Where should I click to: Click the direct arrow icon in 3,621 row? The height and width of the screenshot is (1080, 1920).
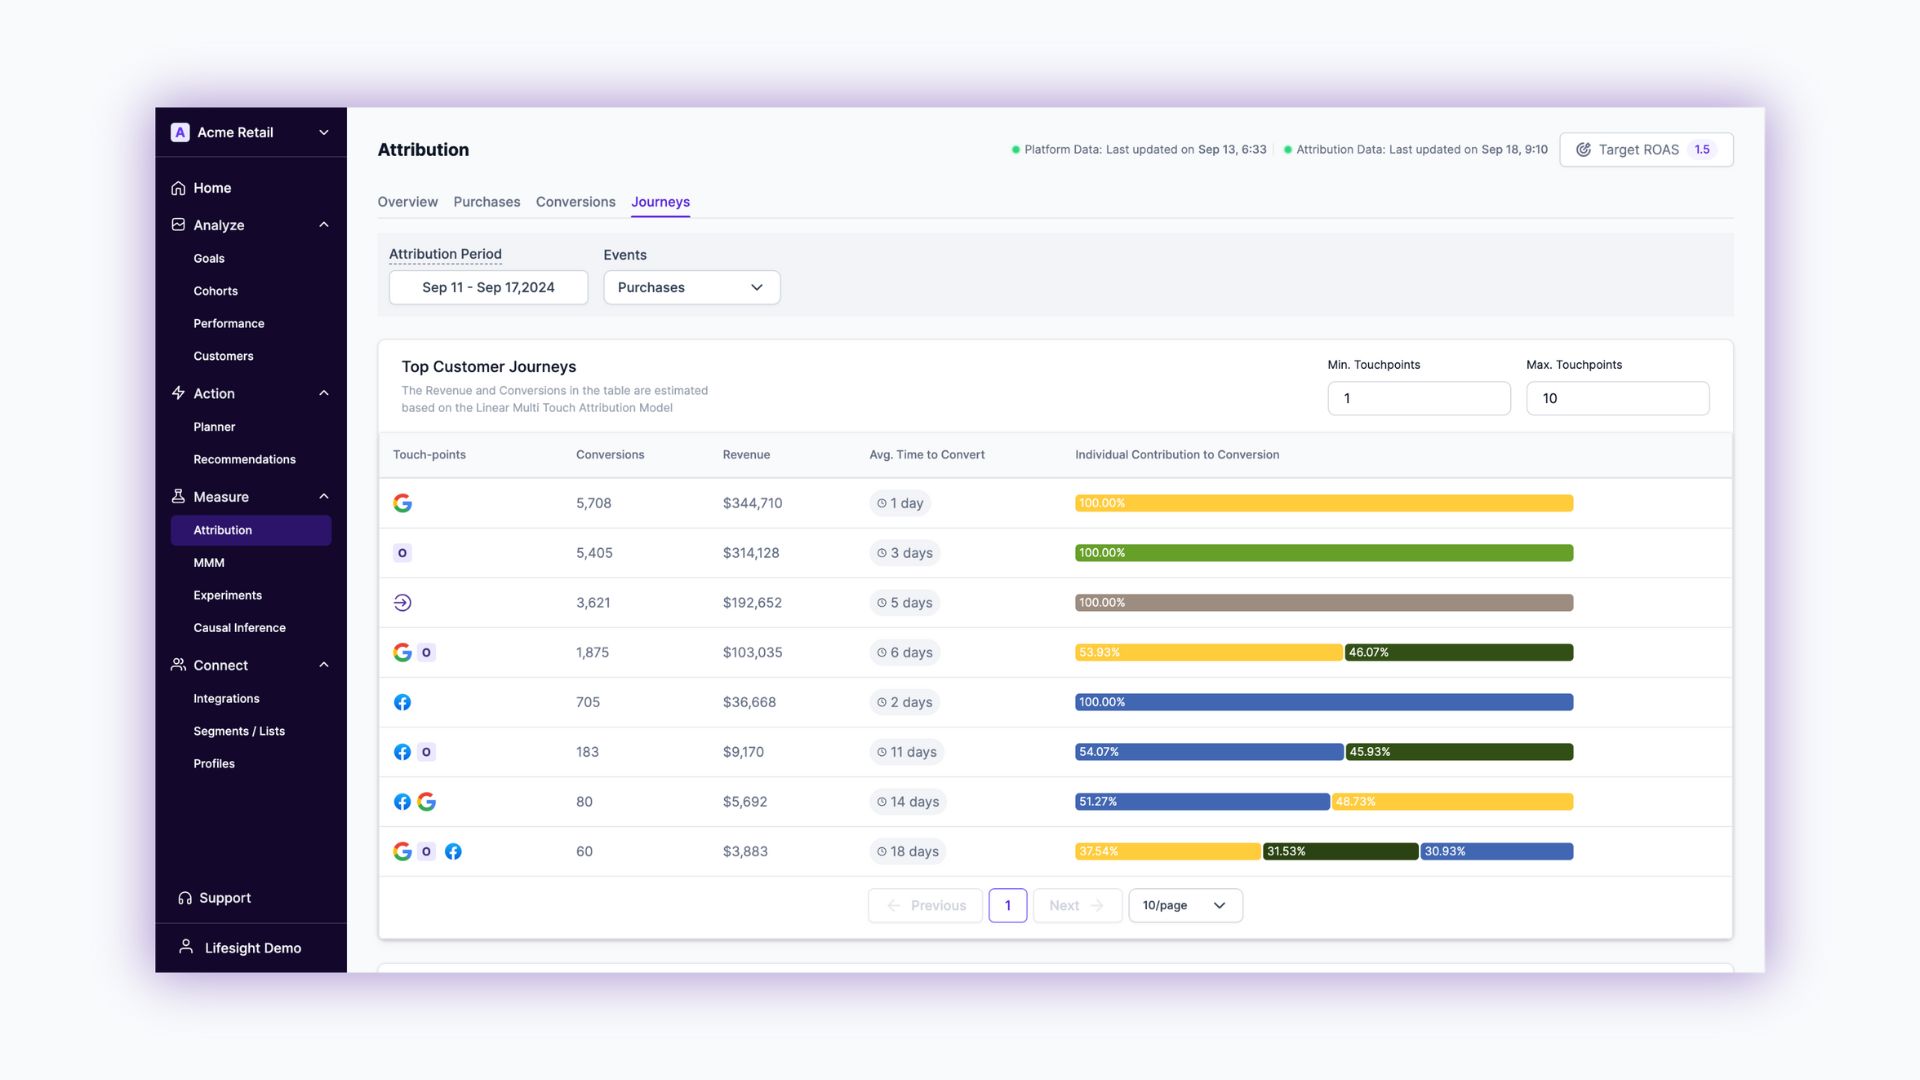402,603
